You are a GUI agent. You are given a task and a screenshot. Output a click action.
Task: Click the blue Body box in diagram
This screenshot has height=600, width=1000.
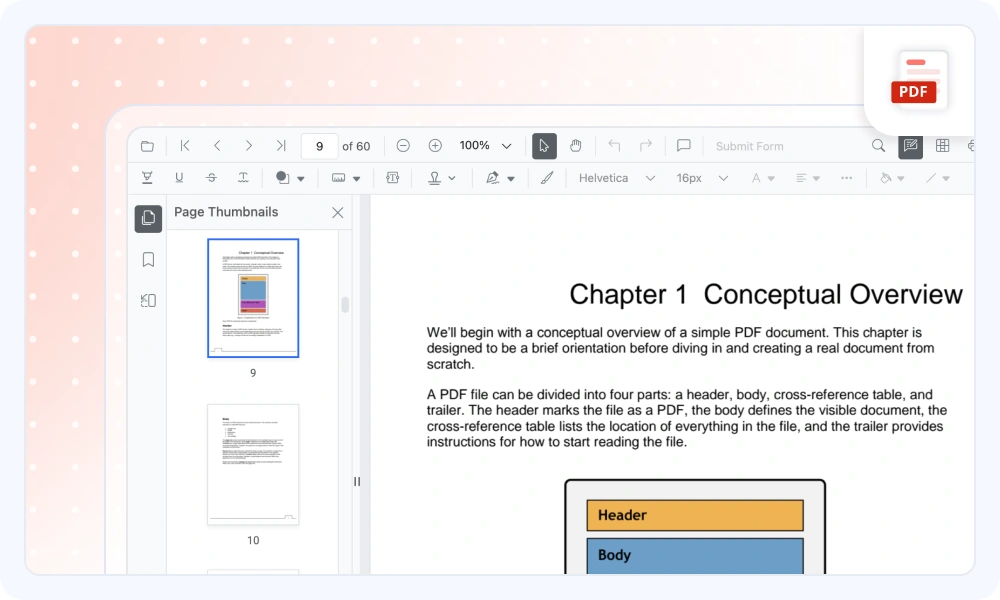tap(695, 556)
